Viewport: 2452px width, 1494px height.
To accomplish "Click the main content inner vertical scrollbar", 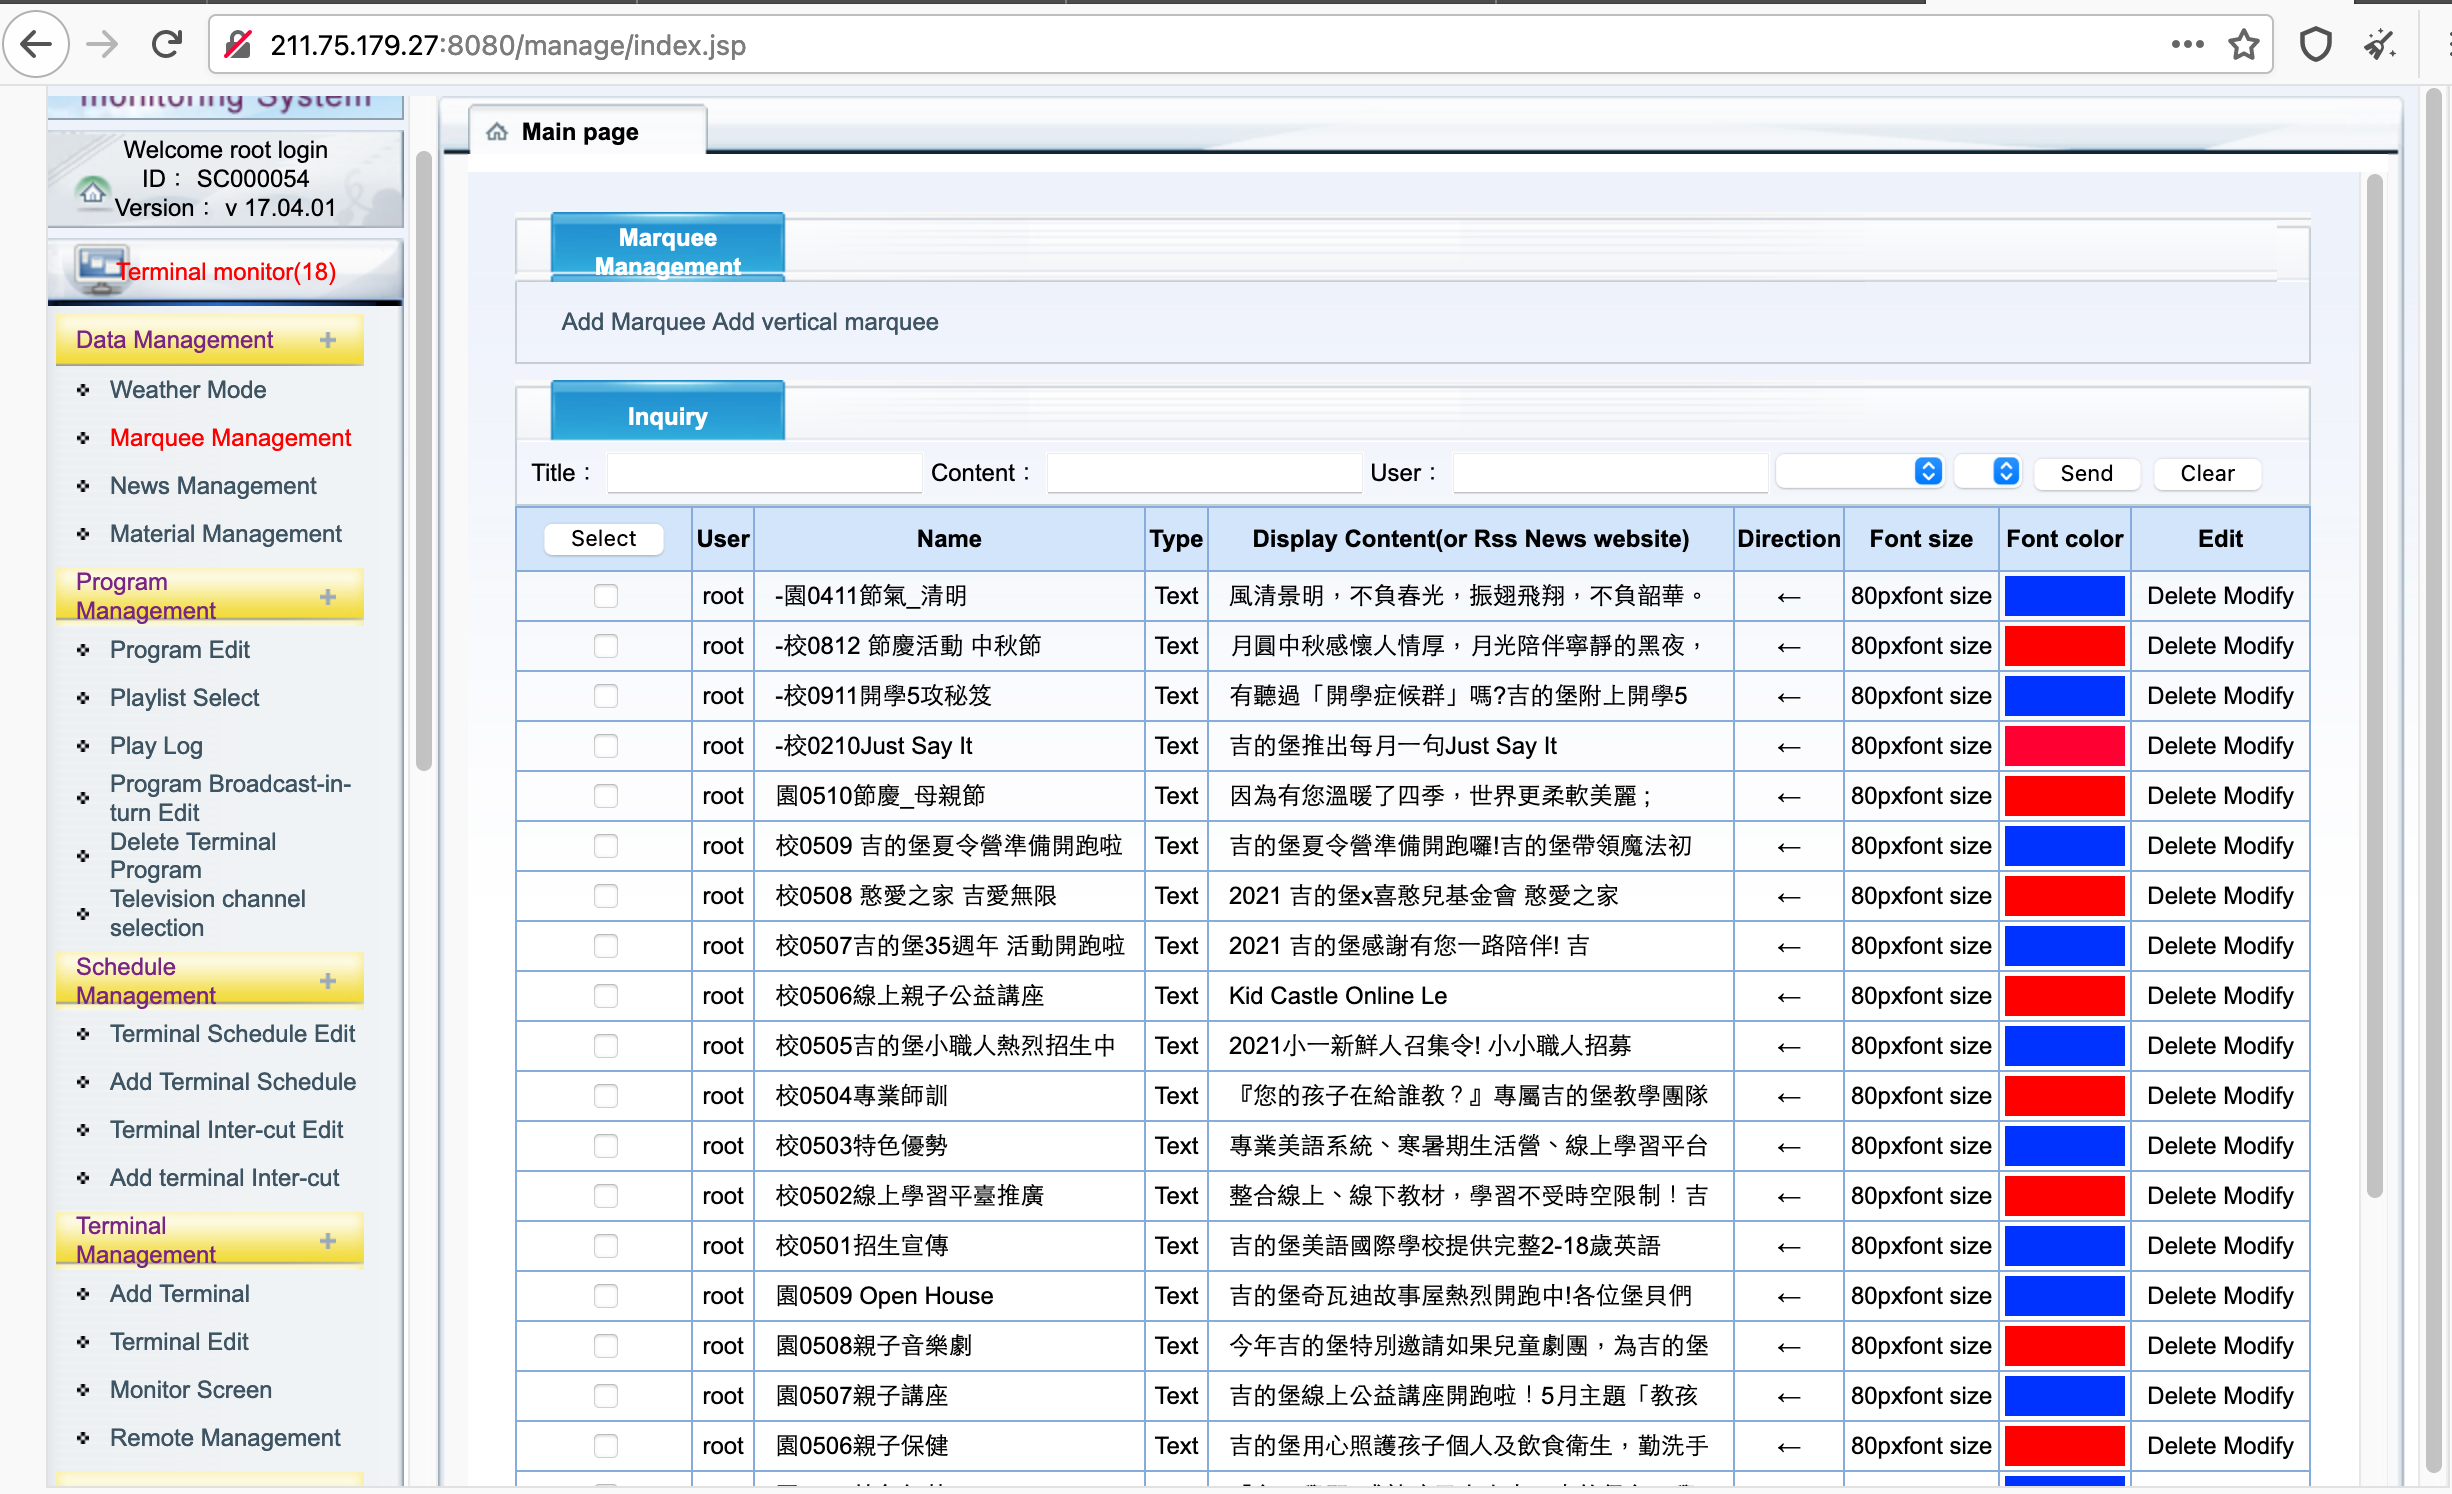I will pyautogui.click(x=2375, y=686).
